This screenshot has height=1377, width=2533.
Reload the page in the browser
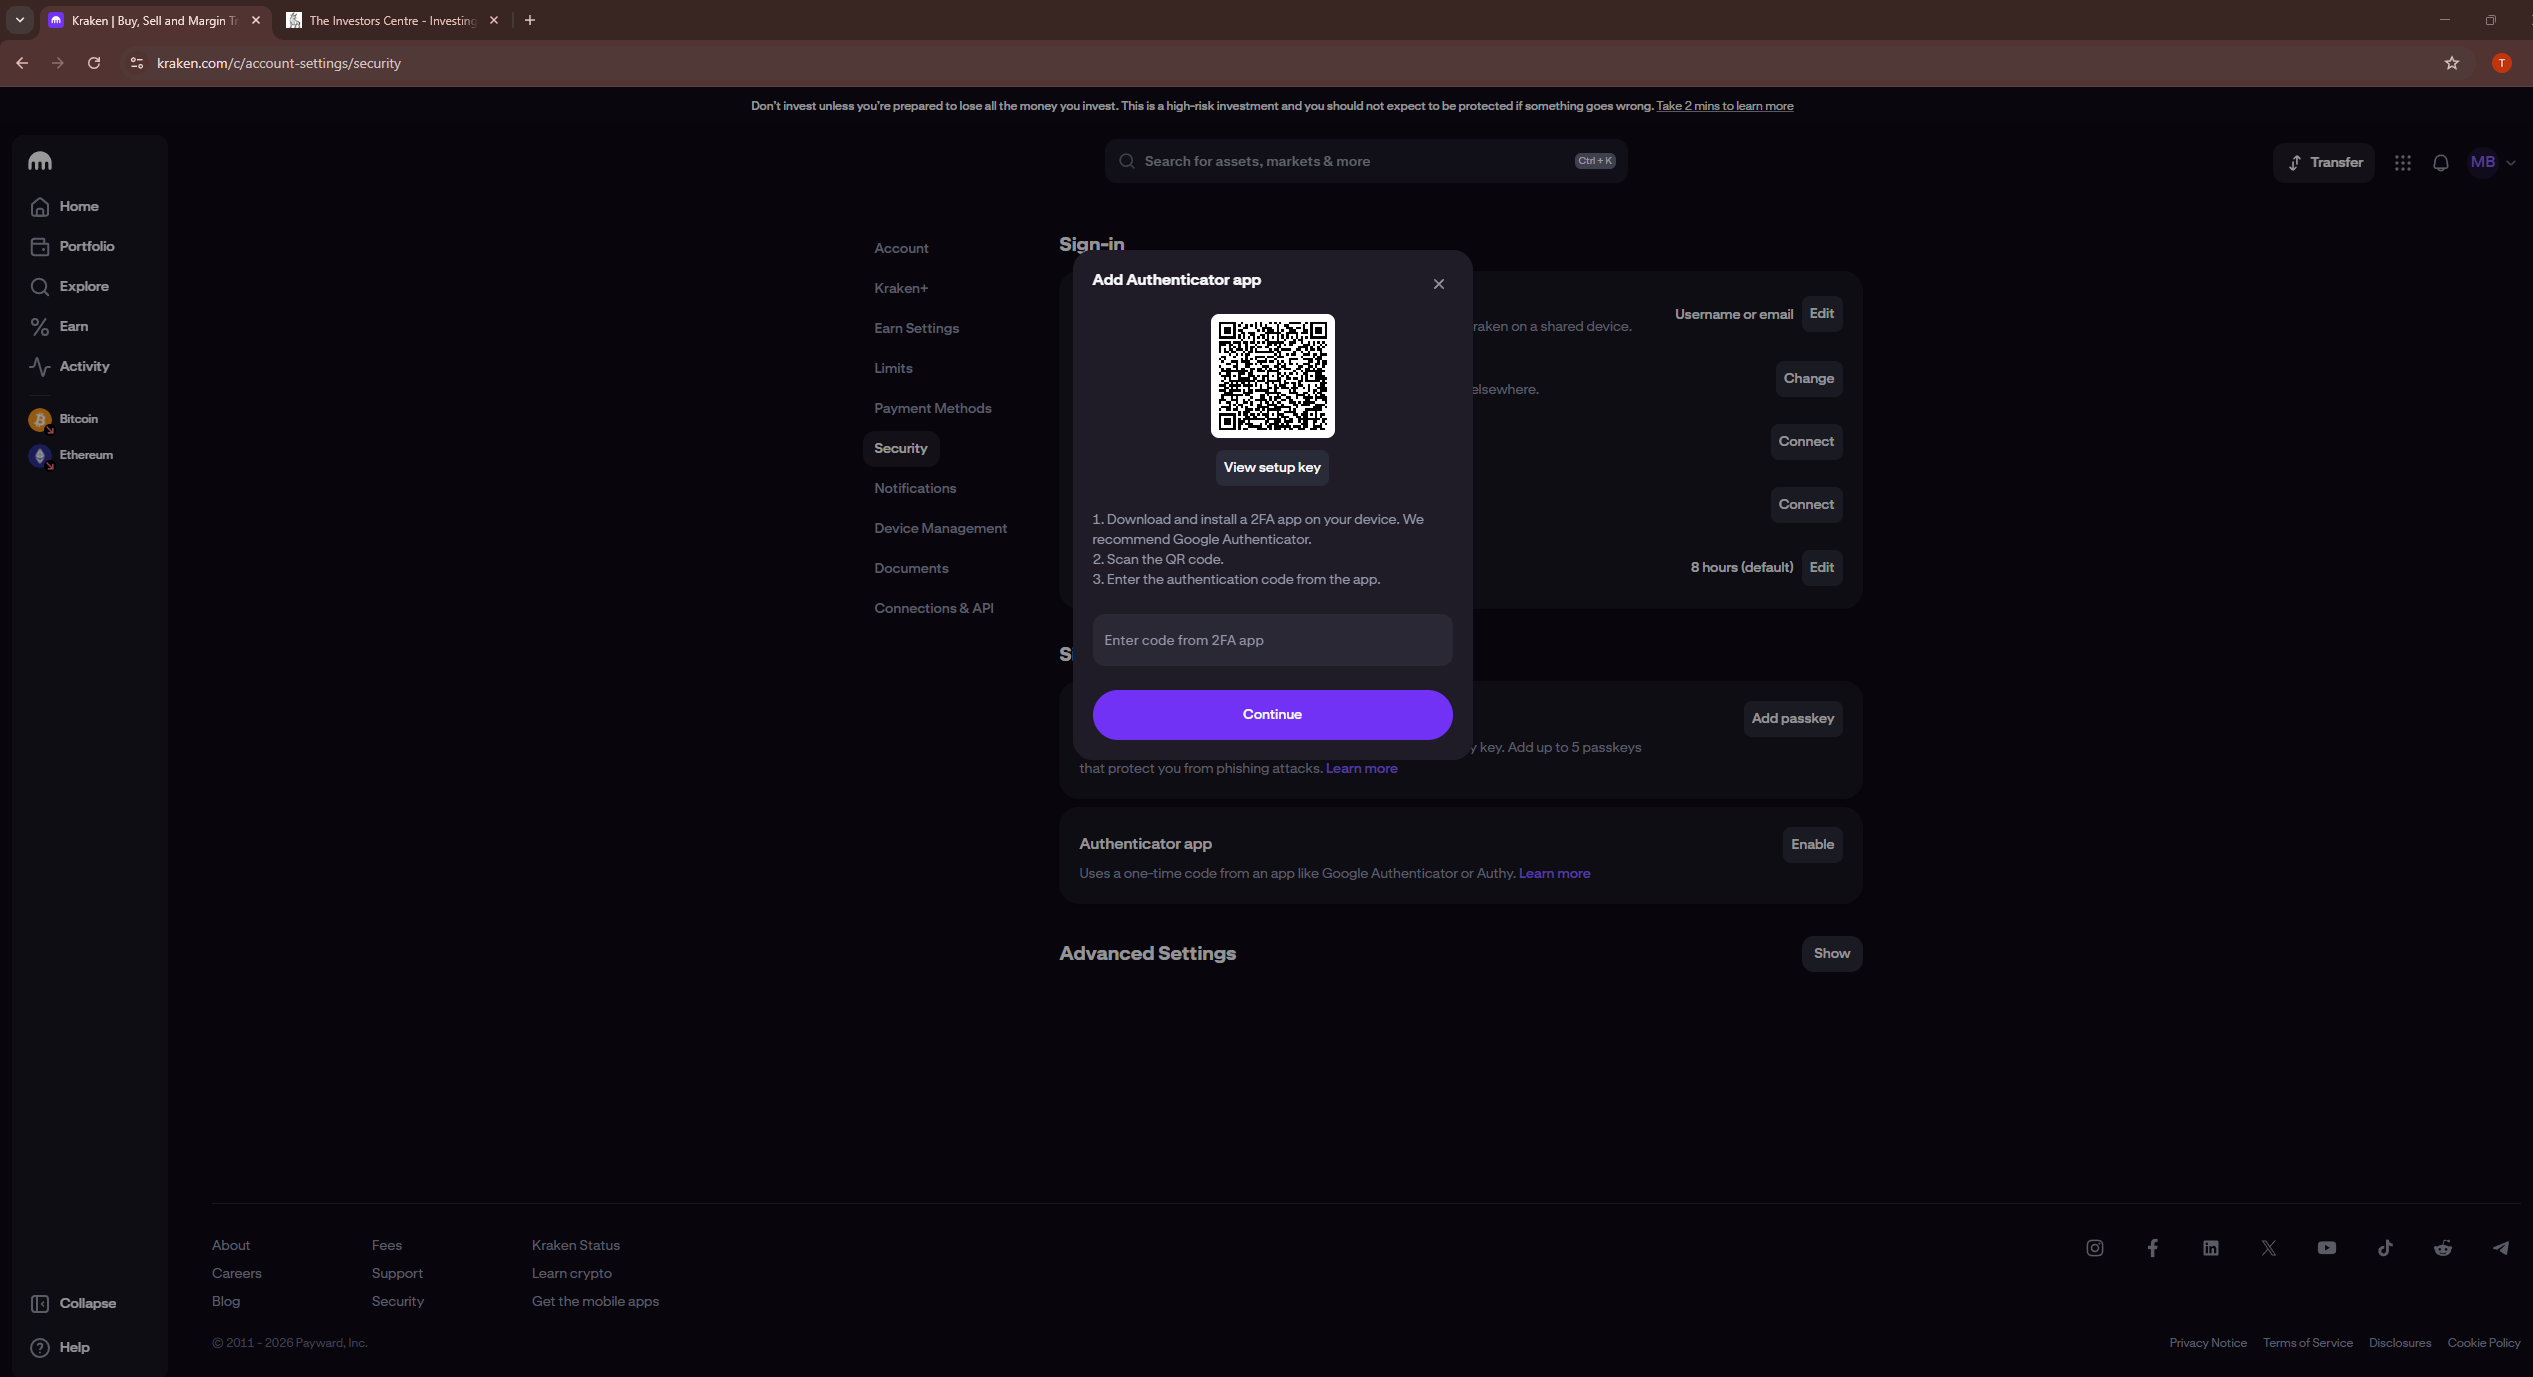pos(94,63)
